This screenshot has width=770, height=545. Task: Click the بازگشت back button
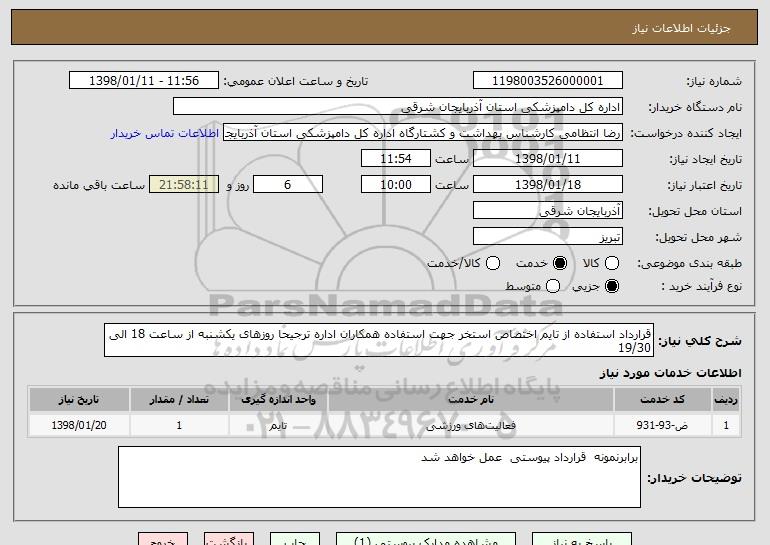229,539
